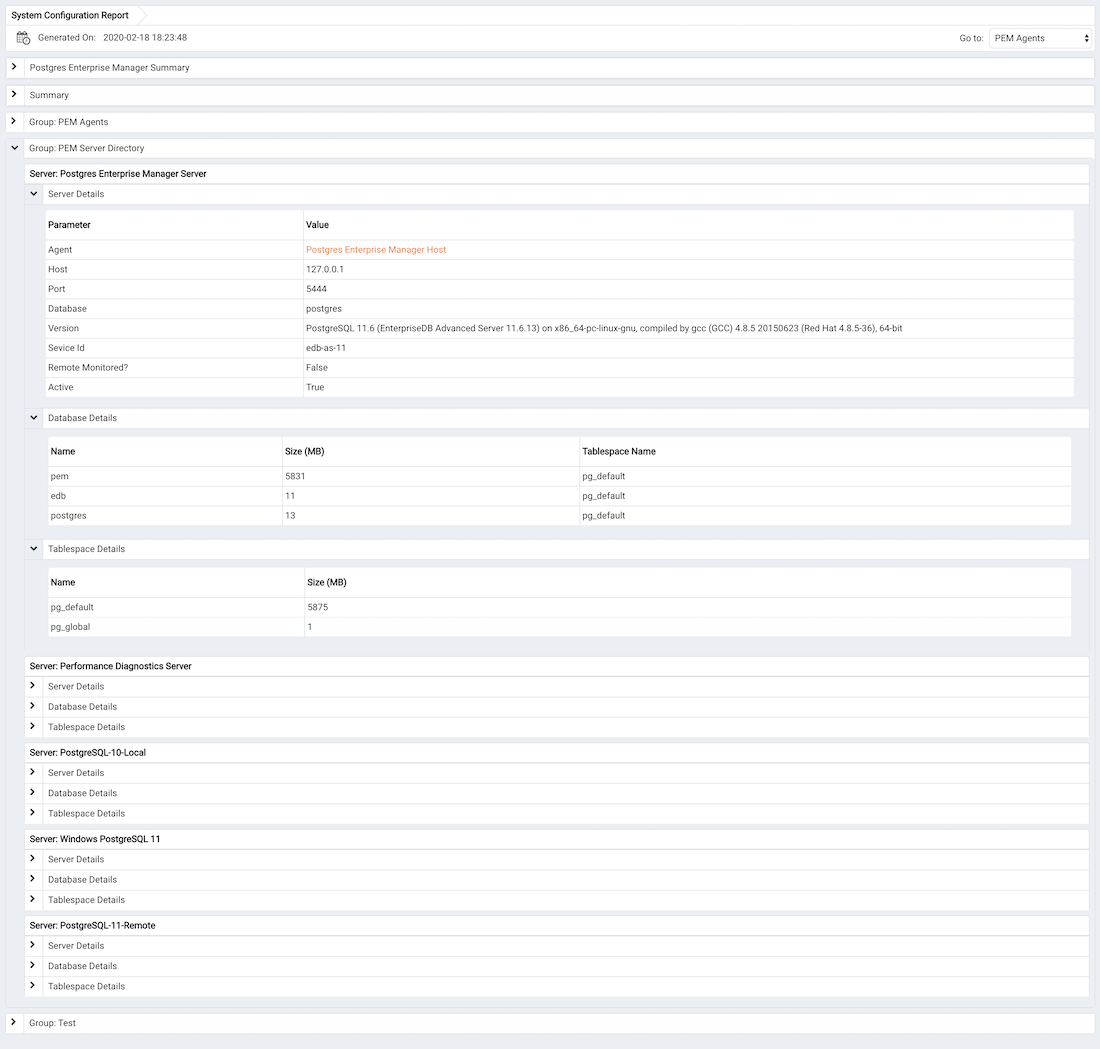The width and height of the screenshot is (1100, 1049).
Task: Click the Port value 5444
Action: pyautogui.click(x=316, y=289)
